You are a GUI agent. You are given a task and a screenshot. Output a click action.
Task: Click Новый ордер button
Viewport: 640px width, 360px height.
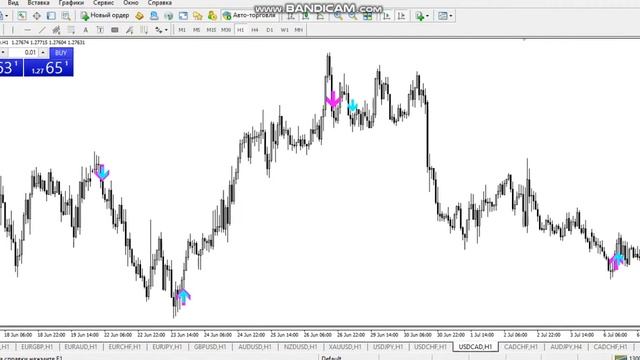pyautogui.click(x=105, y=16)
